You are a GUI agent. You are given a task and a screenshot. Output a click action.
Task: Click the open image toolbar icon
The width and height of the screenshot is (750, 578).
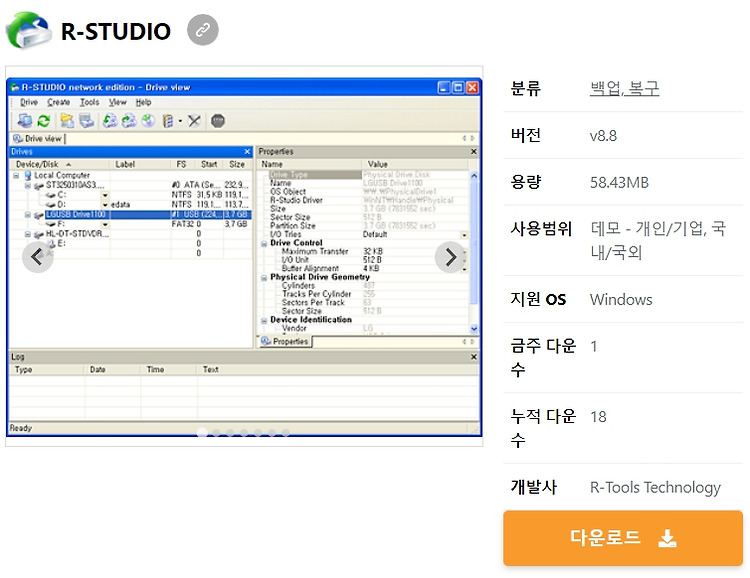click(129, 121)
